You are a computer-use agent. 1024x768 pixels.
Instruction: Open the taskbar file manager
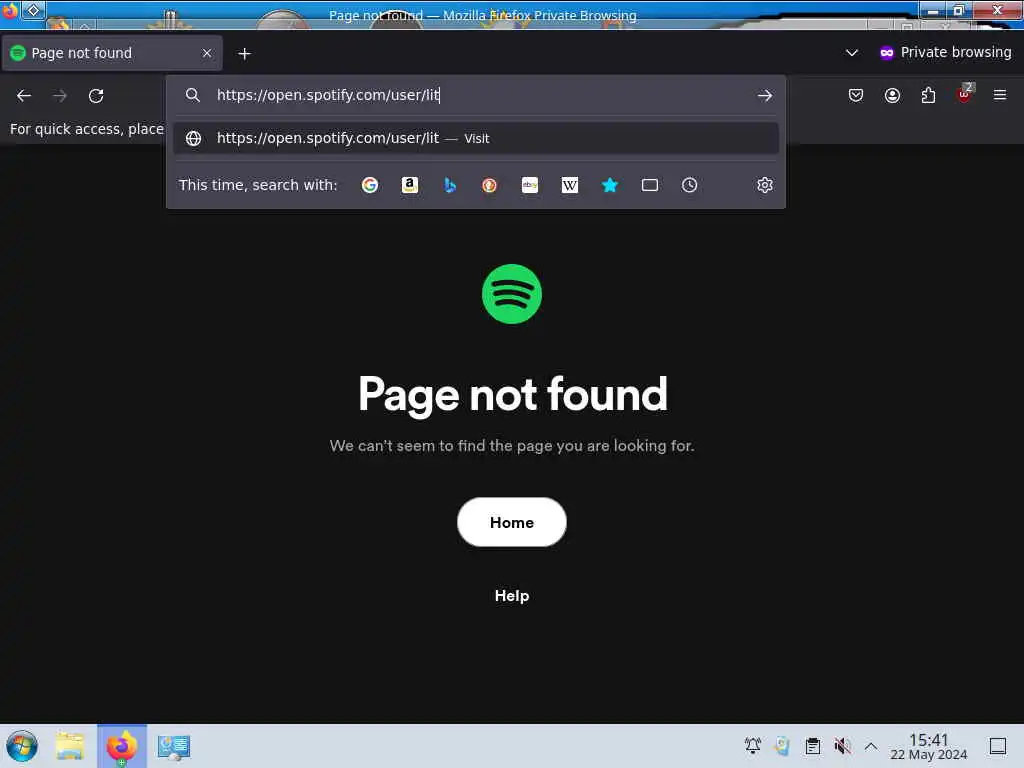pyautogui.click(x=70, y=746)
